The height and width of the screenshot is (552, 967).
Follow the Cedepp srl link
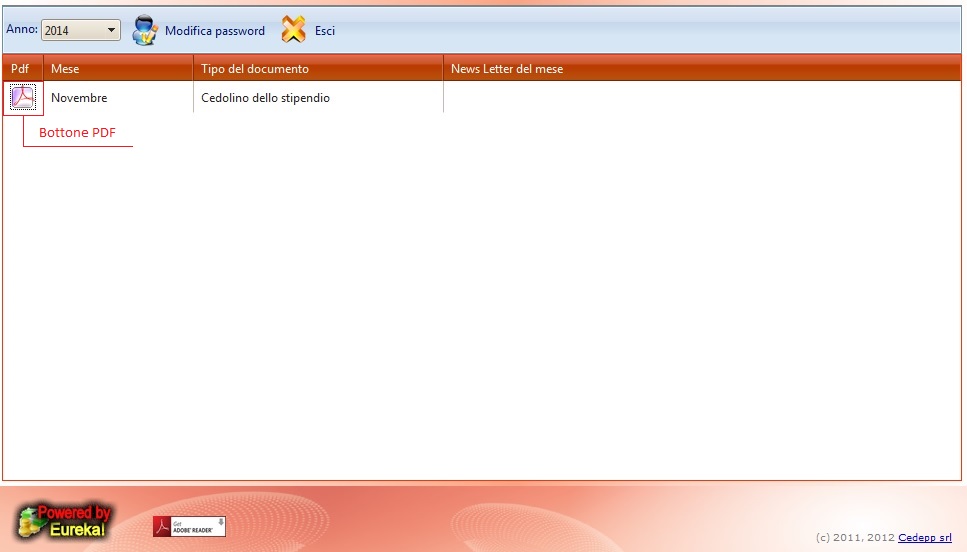pyautogui.click(x=924, y=538)
